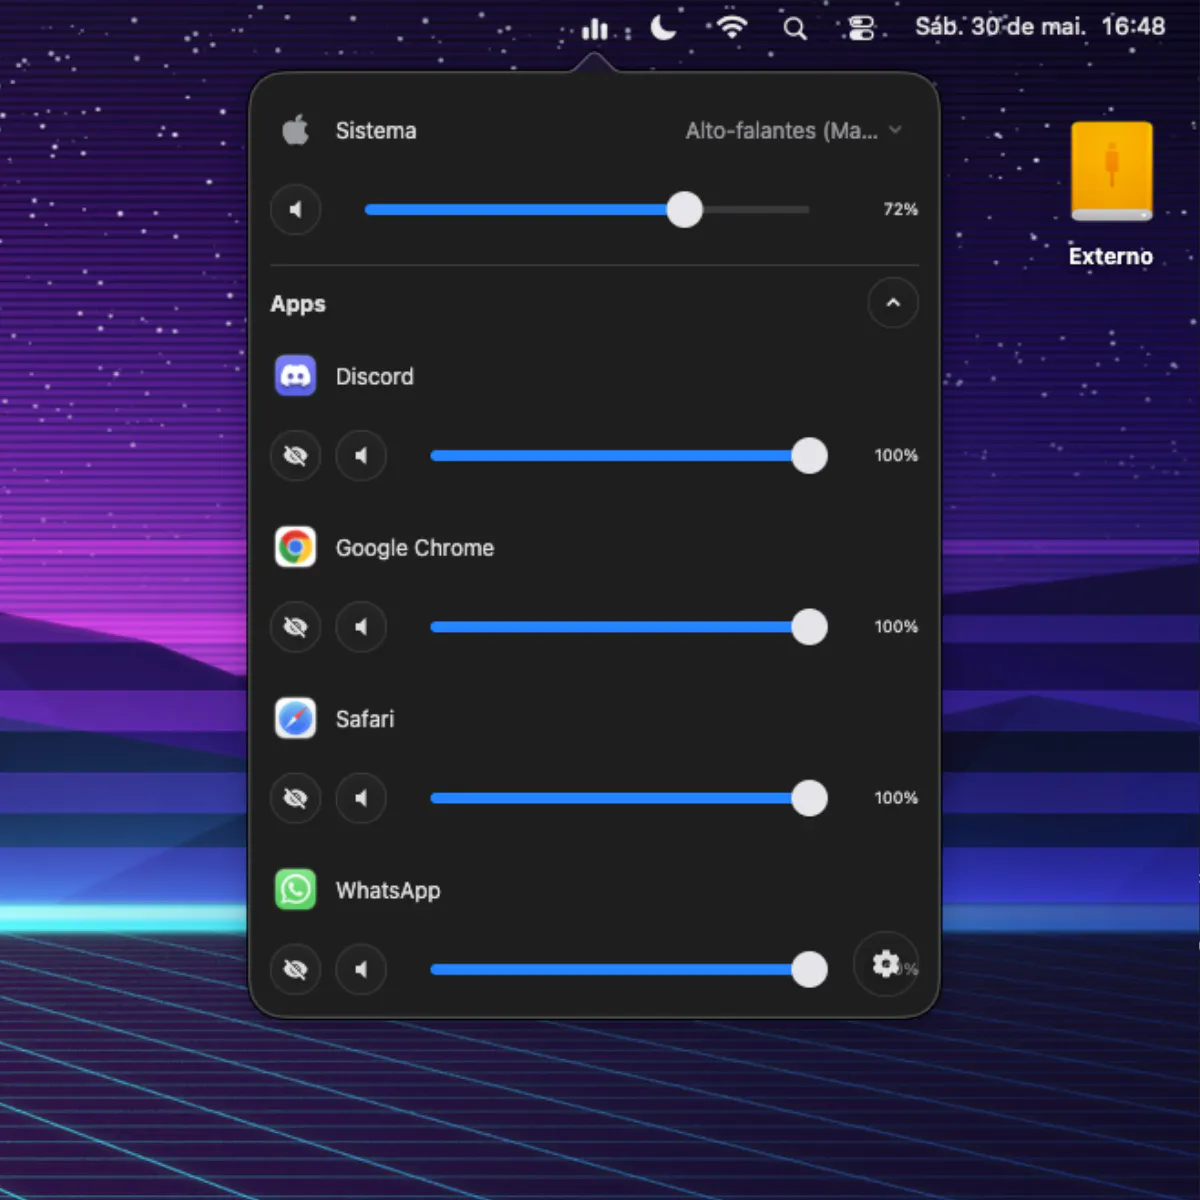The width and height of the screenshot is (1200, 1200).
Task: Click the WhatsApp app icon
Action: click(x=295, y=889)
